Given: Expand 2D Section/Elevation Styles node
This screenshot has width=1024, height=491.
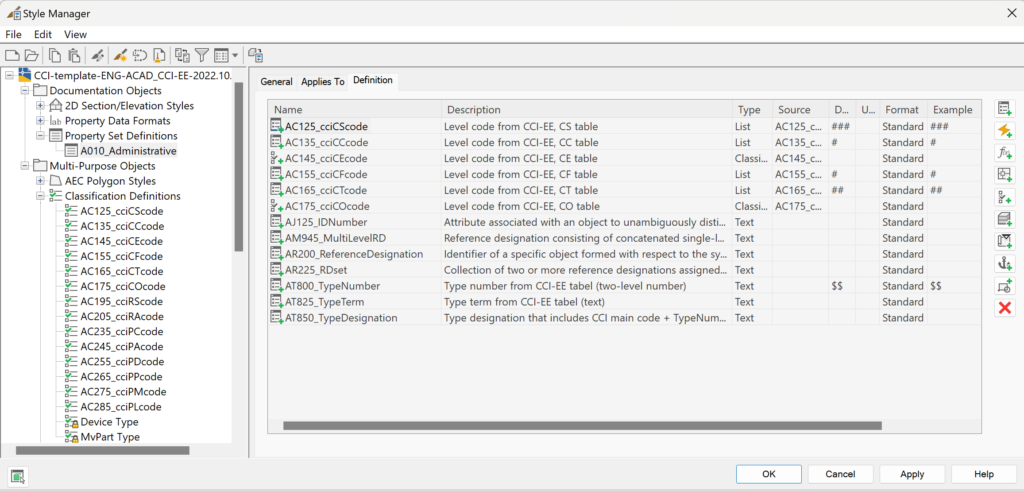Looking at the screenshot, I should coord(40,105).
